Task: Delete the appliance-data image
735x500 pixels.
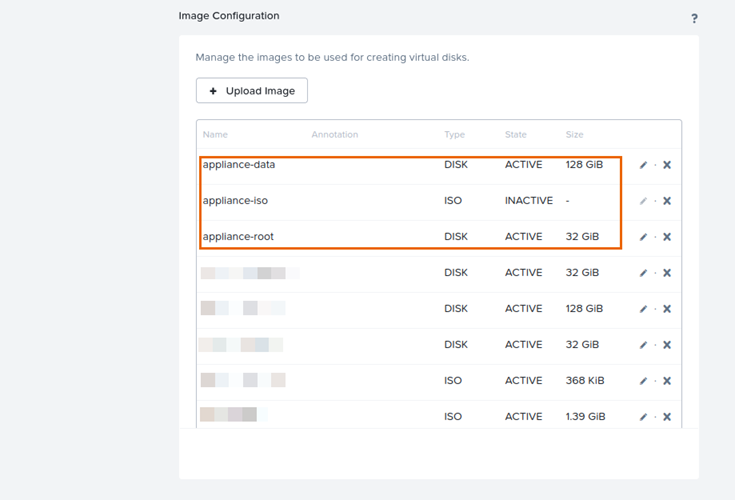Action: click(x=667, y=165)
